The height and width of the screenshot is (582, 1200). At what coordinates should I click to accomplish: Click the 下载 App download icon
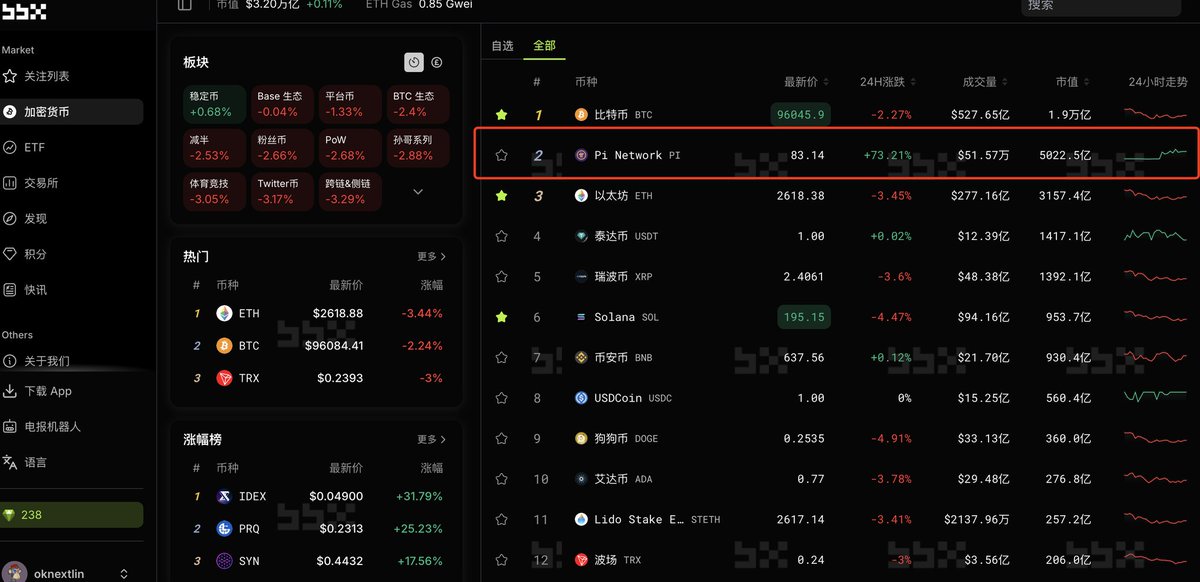click(x=10, y=391)
